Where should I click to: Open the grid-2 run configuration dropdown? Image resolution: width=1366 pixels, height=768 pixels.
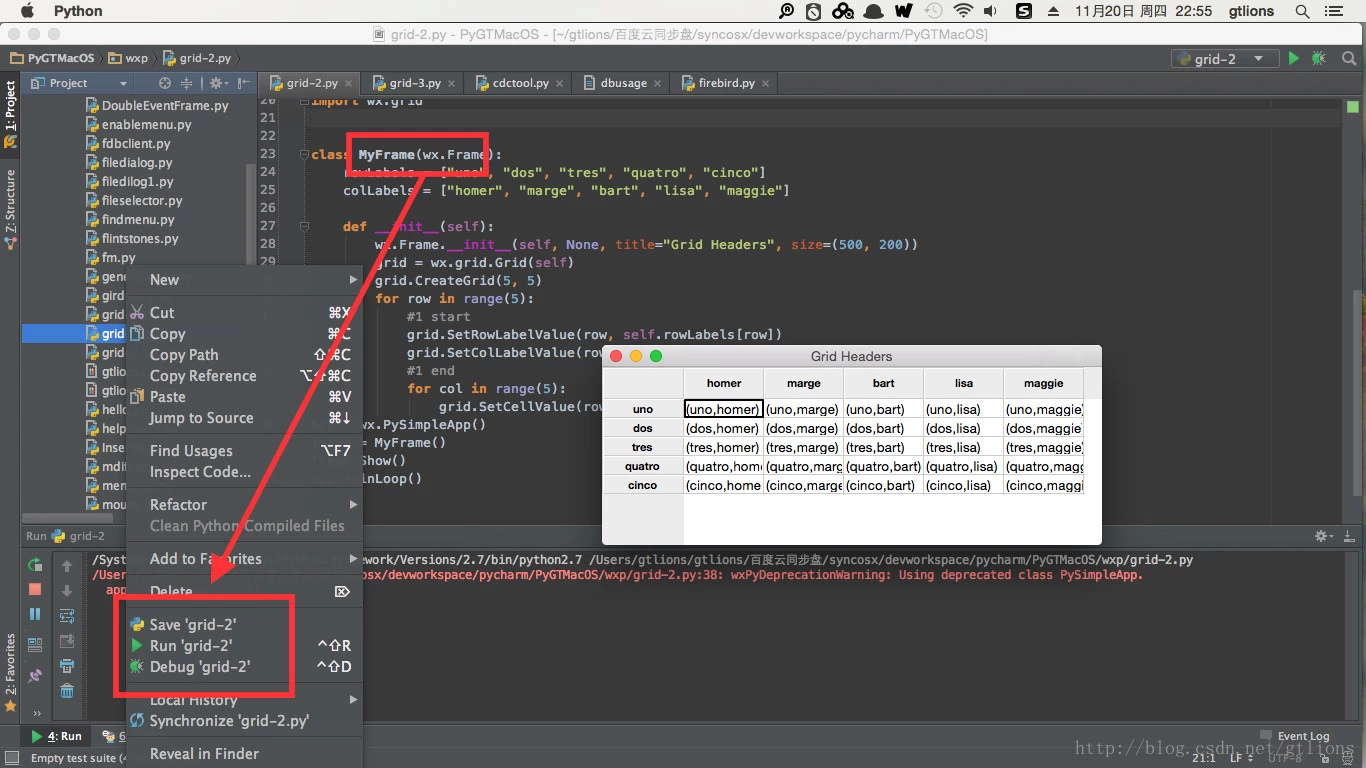click(1224, 59)
